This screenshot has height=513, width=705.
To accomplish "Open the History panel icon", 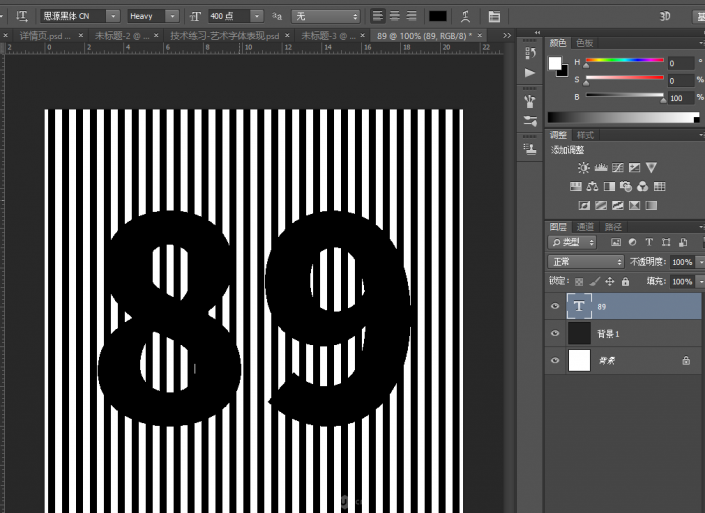I will 530,53.
